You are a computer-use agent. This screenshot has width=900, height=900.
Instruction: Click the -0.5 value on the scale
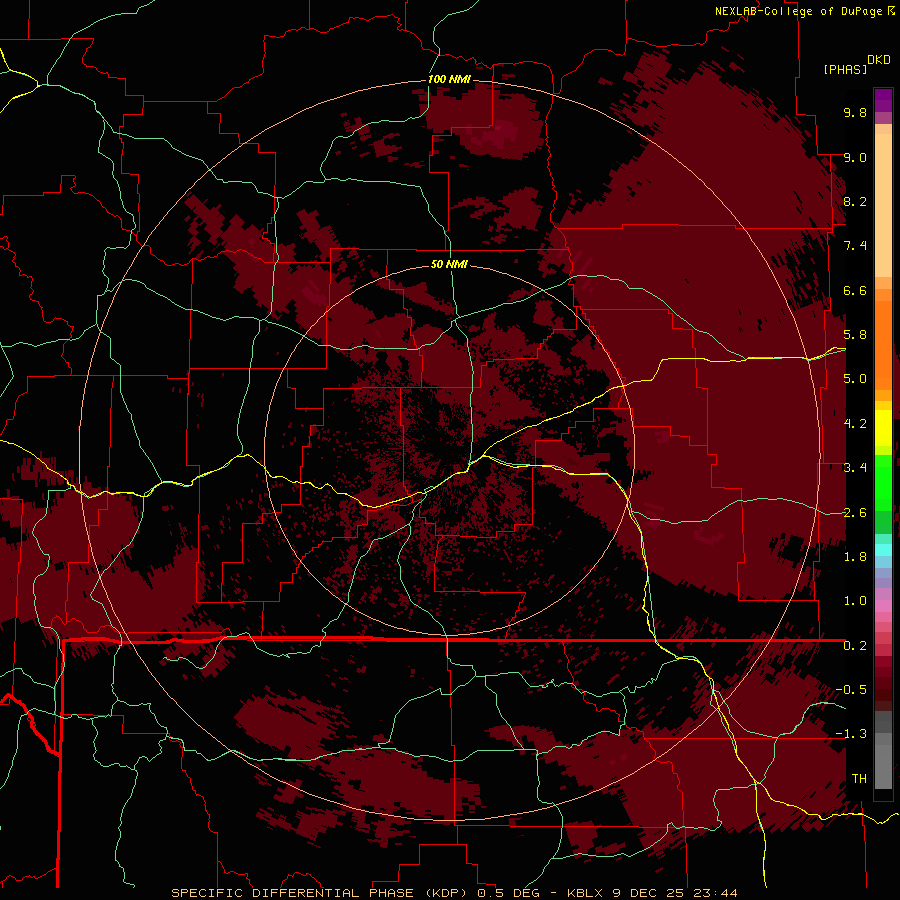click(x=851, y=690)
